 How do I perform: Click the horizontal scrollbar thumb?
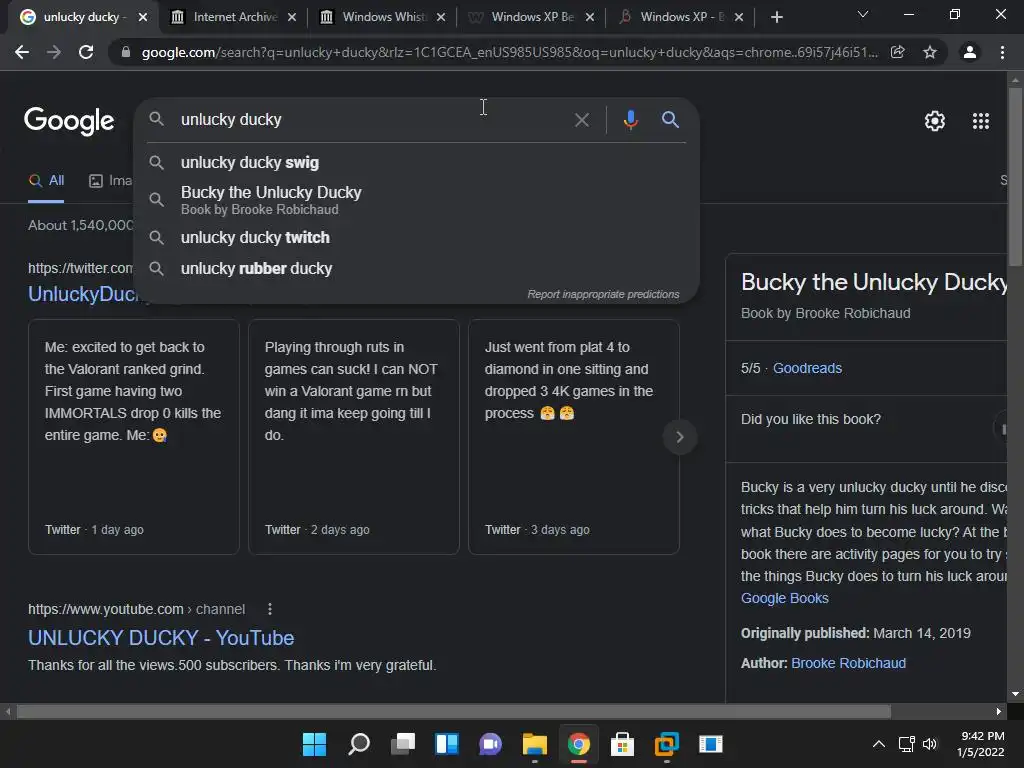(x=454, y=711)
